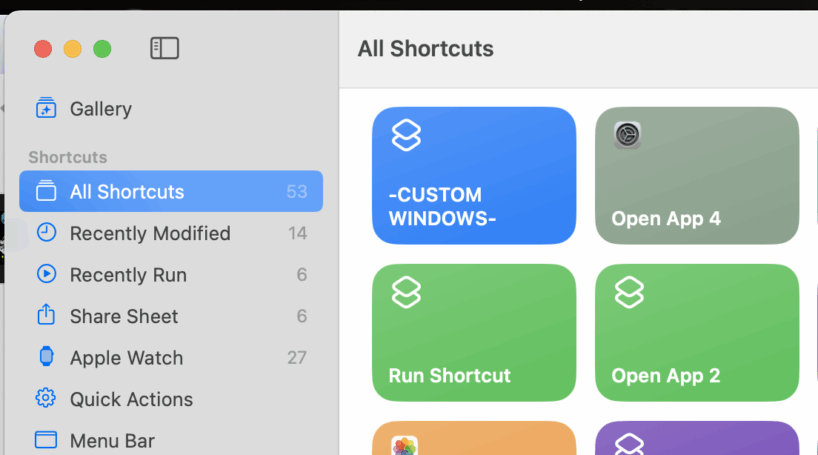
Task: Show the Apple Watch shortcuts
Action: pyautogui.click(x=171, y=357)
